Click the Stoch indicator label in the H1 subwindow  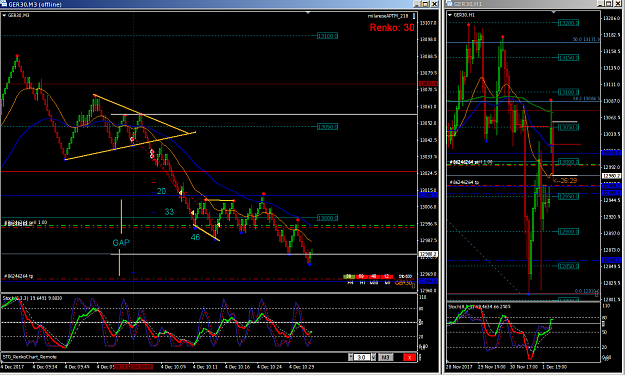point(478,307)
